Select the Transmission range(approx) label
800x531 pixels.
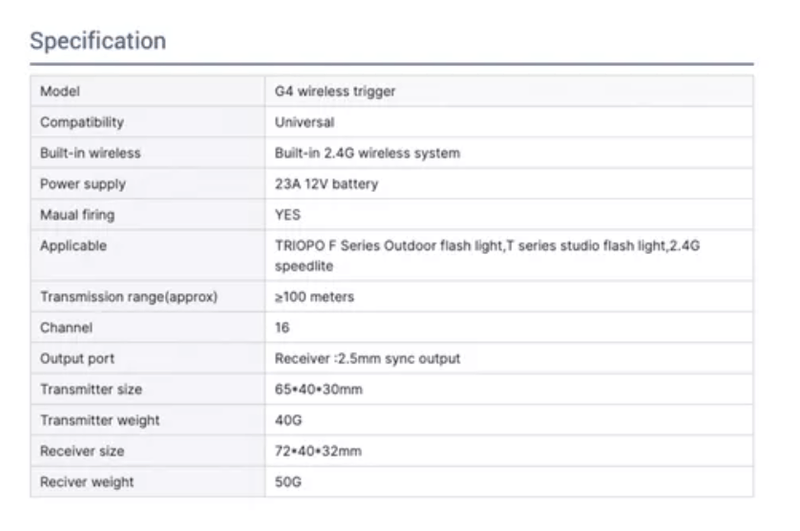coord(129,297)
